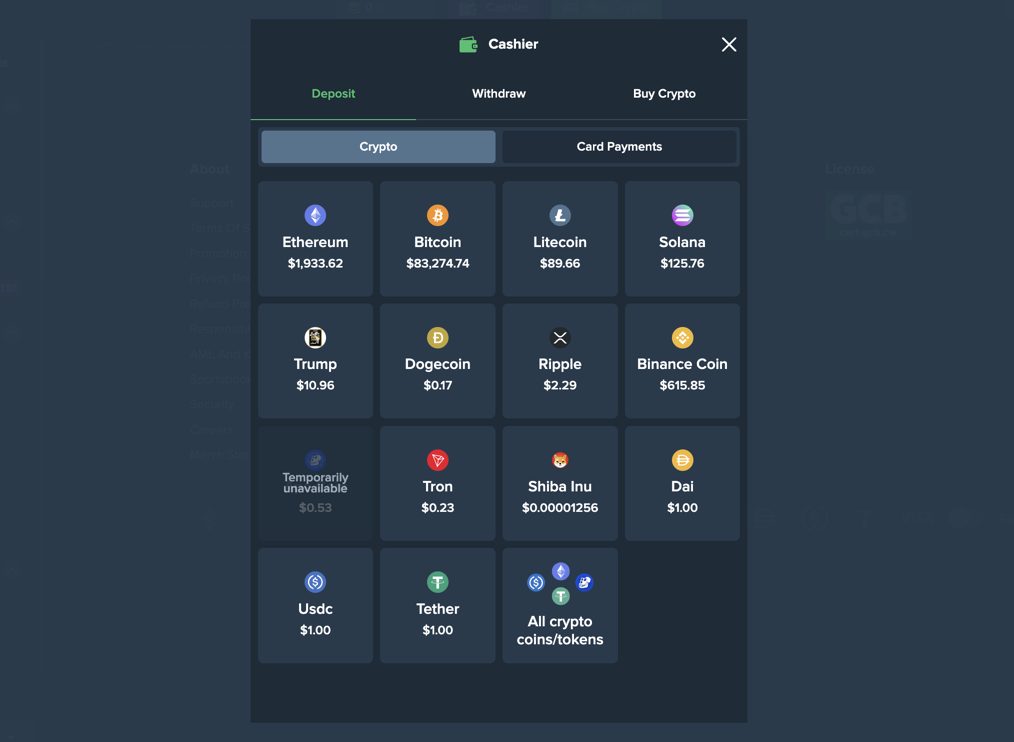Viewport: 1014px width, 742px height.
Task: Switch to Card Payments method
Action: pos(620,147)
